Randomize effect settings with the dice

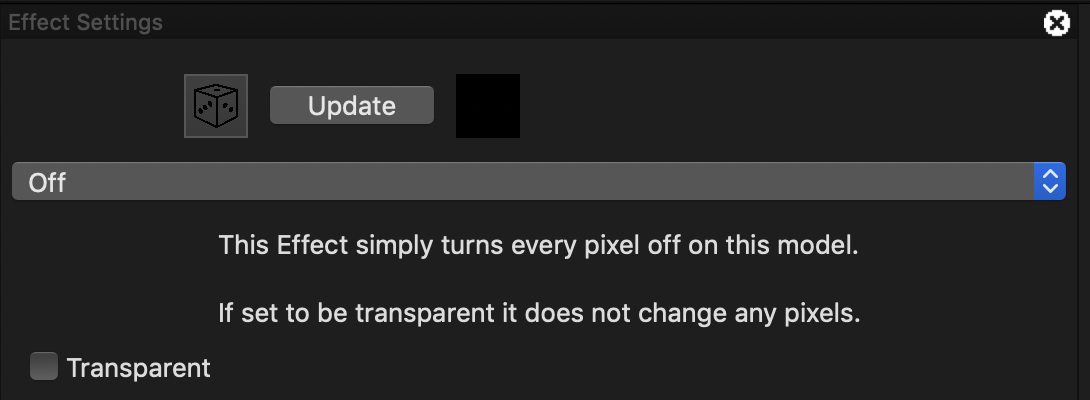[216, 105]
